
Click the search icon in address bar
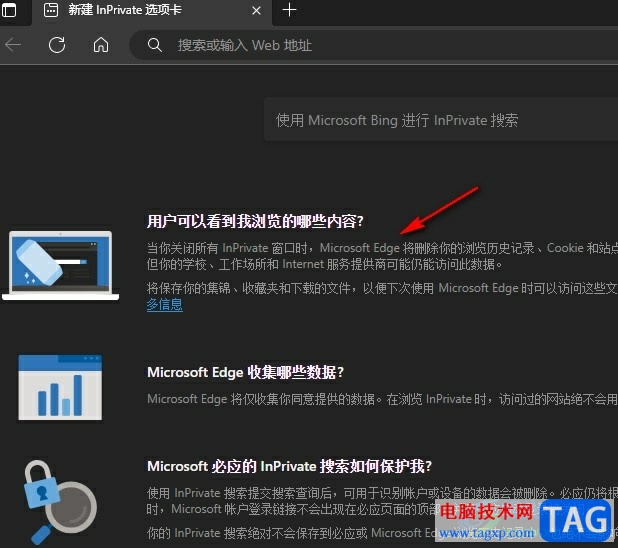click(154, 45)
